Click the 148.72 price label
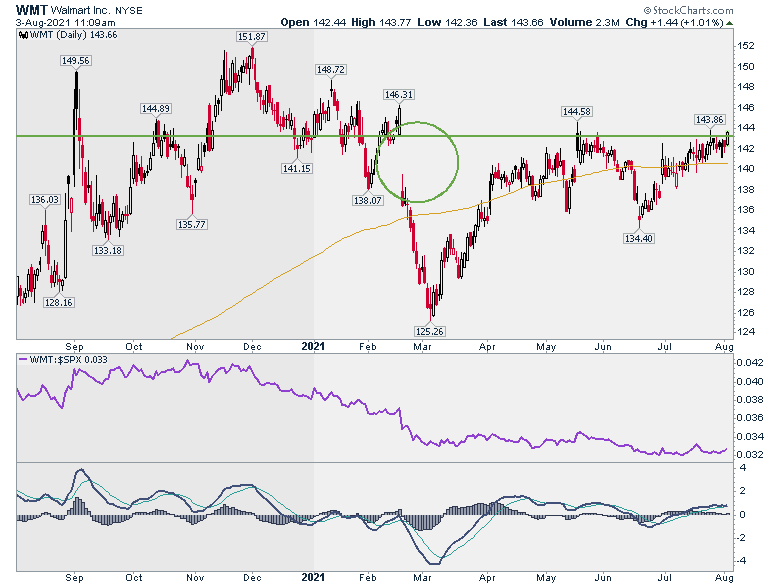Image resolution: width=780 pixels, height=586 pixels. [x=331, y=70]
